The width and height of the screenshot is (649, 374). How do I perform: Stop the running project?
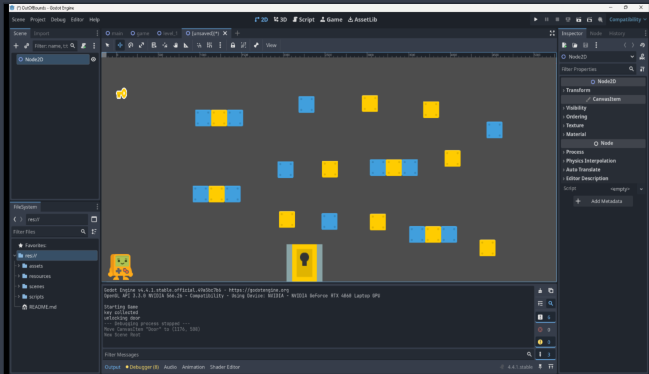coord(557,19)
